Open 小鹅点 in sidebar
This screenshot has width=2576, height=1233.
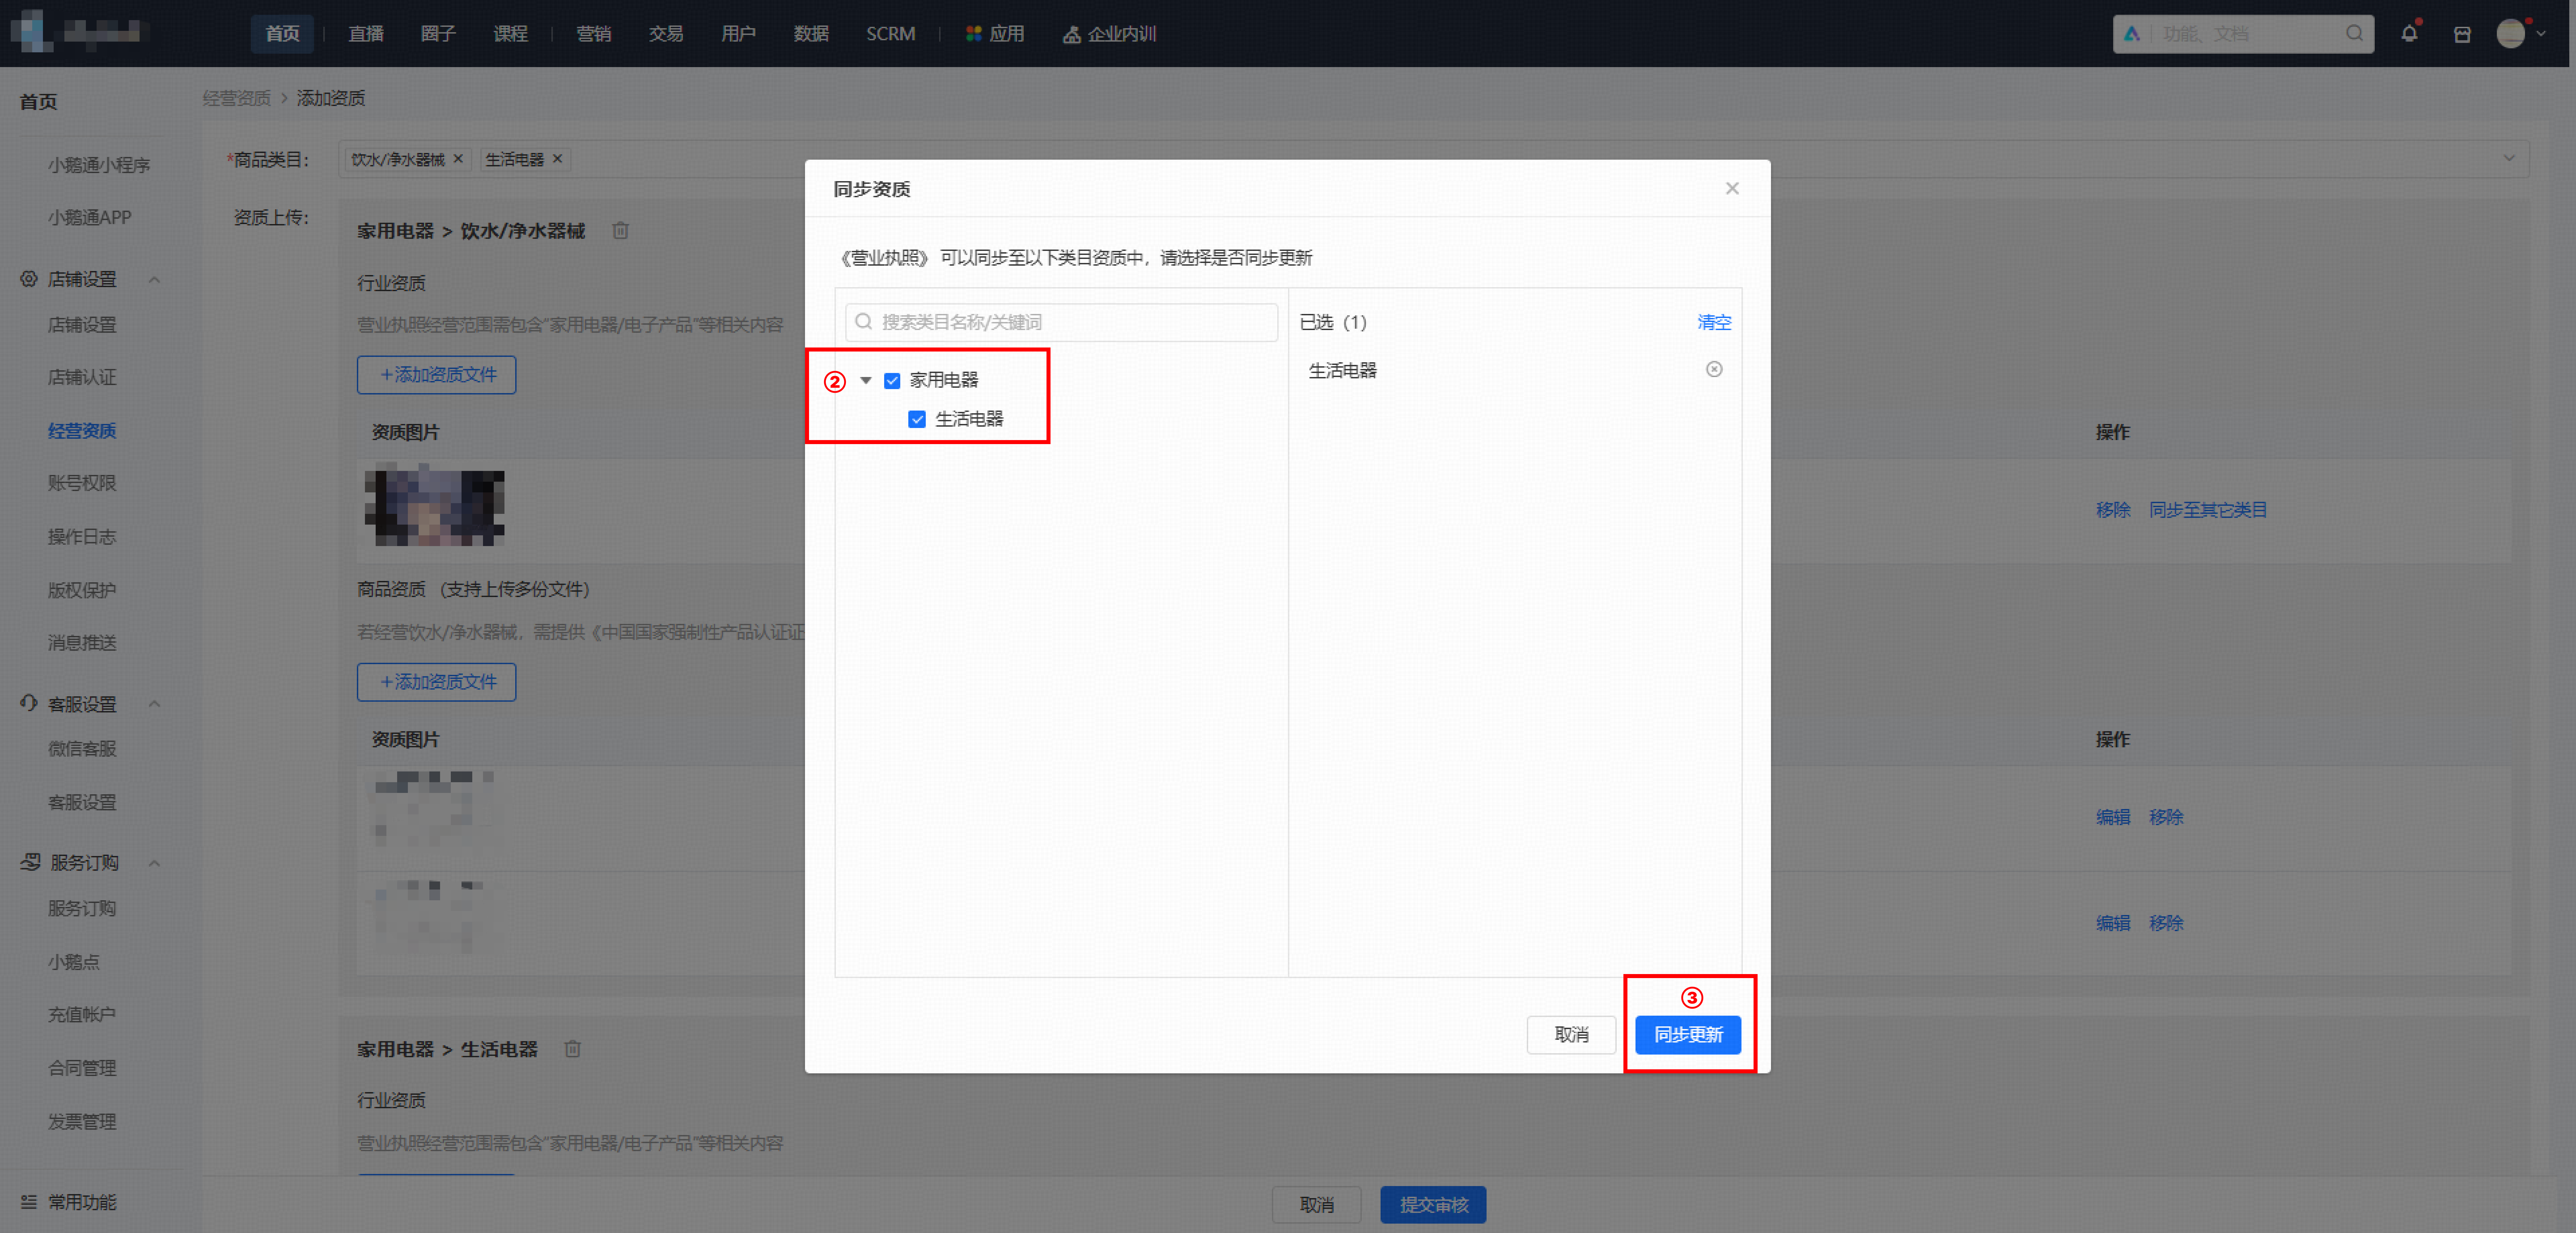[74, 962]
